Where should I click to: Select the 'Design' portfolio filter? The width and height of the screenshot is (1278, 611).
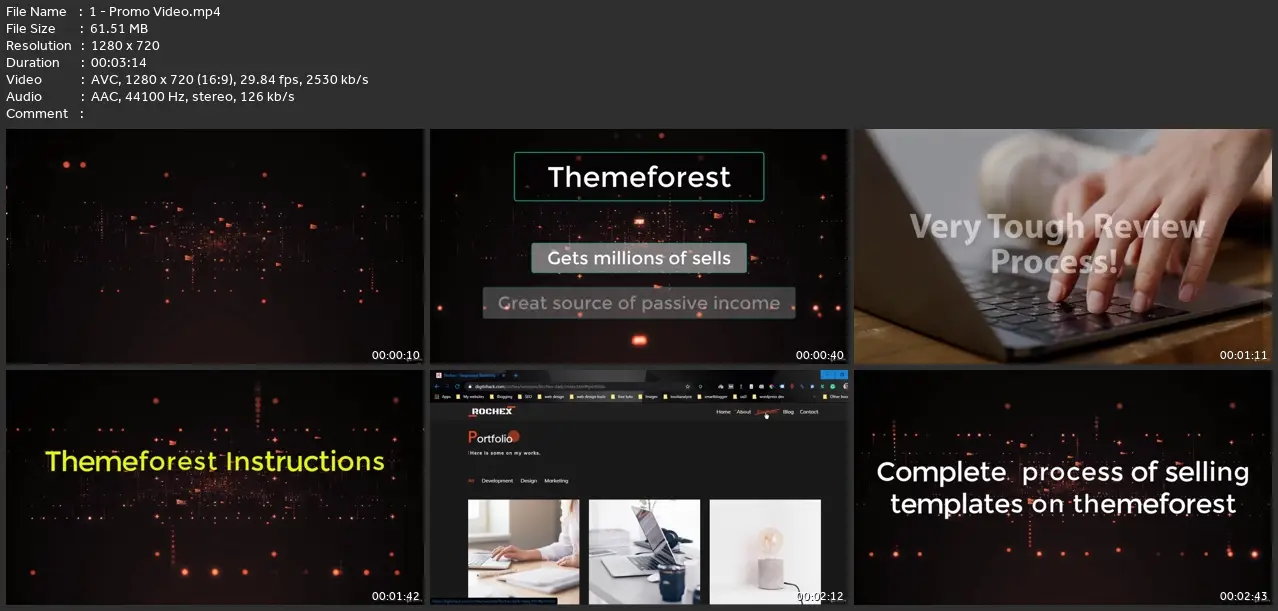(x=528, y=481)
